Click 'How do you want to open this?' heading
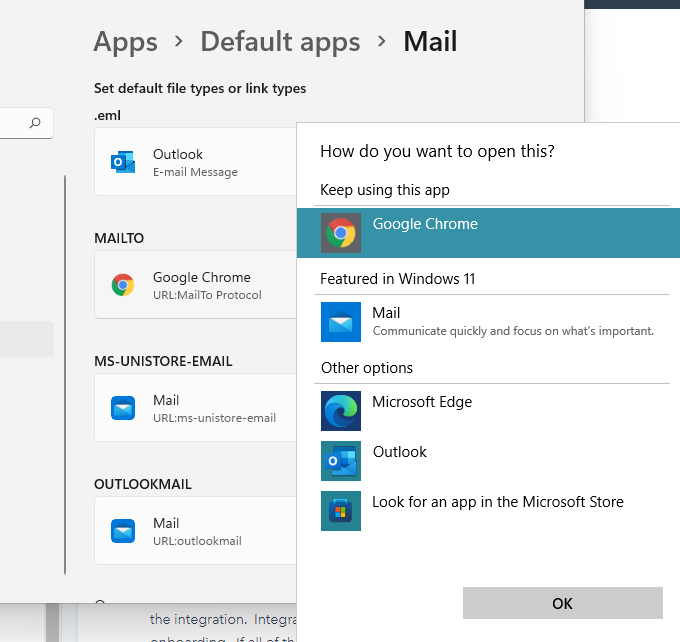Viewport: 680px width, 642px height. point(437,151)
